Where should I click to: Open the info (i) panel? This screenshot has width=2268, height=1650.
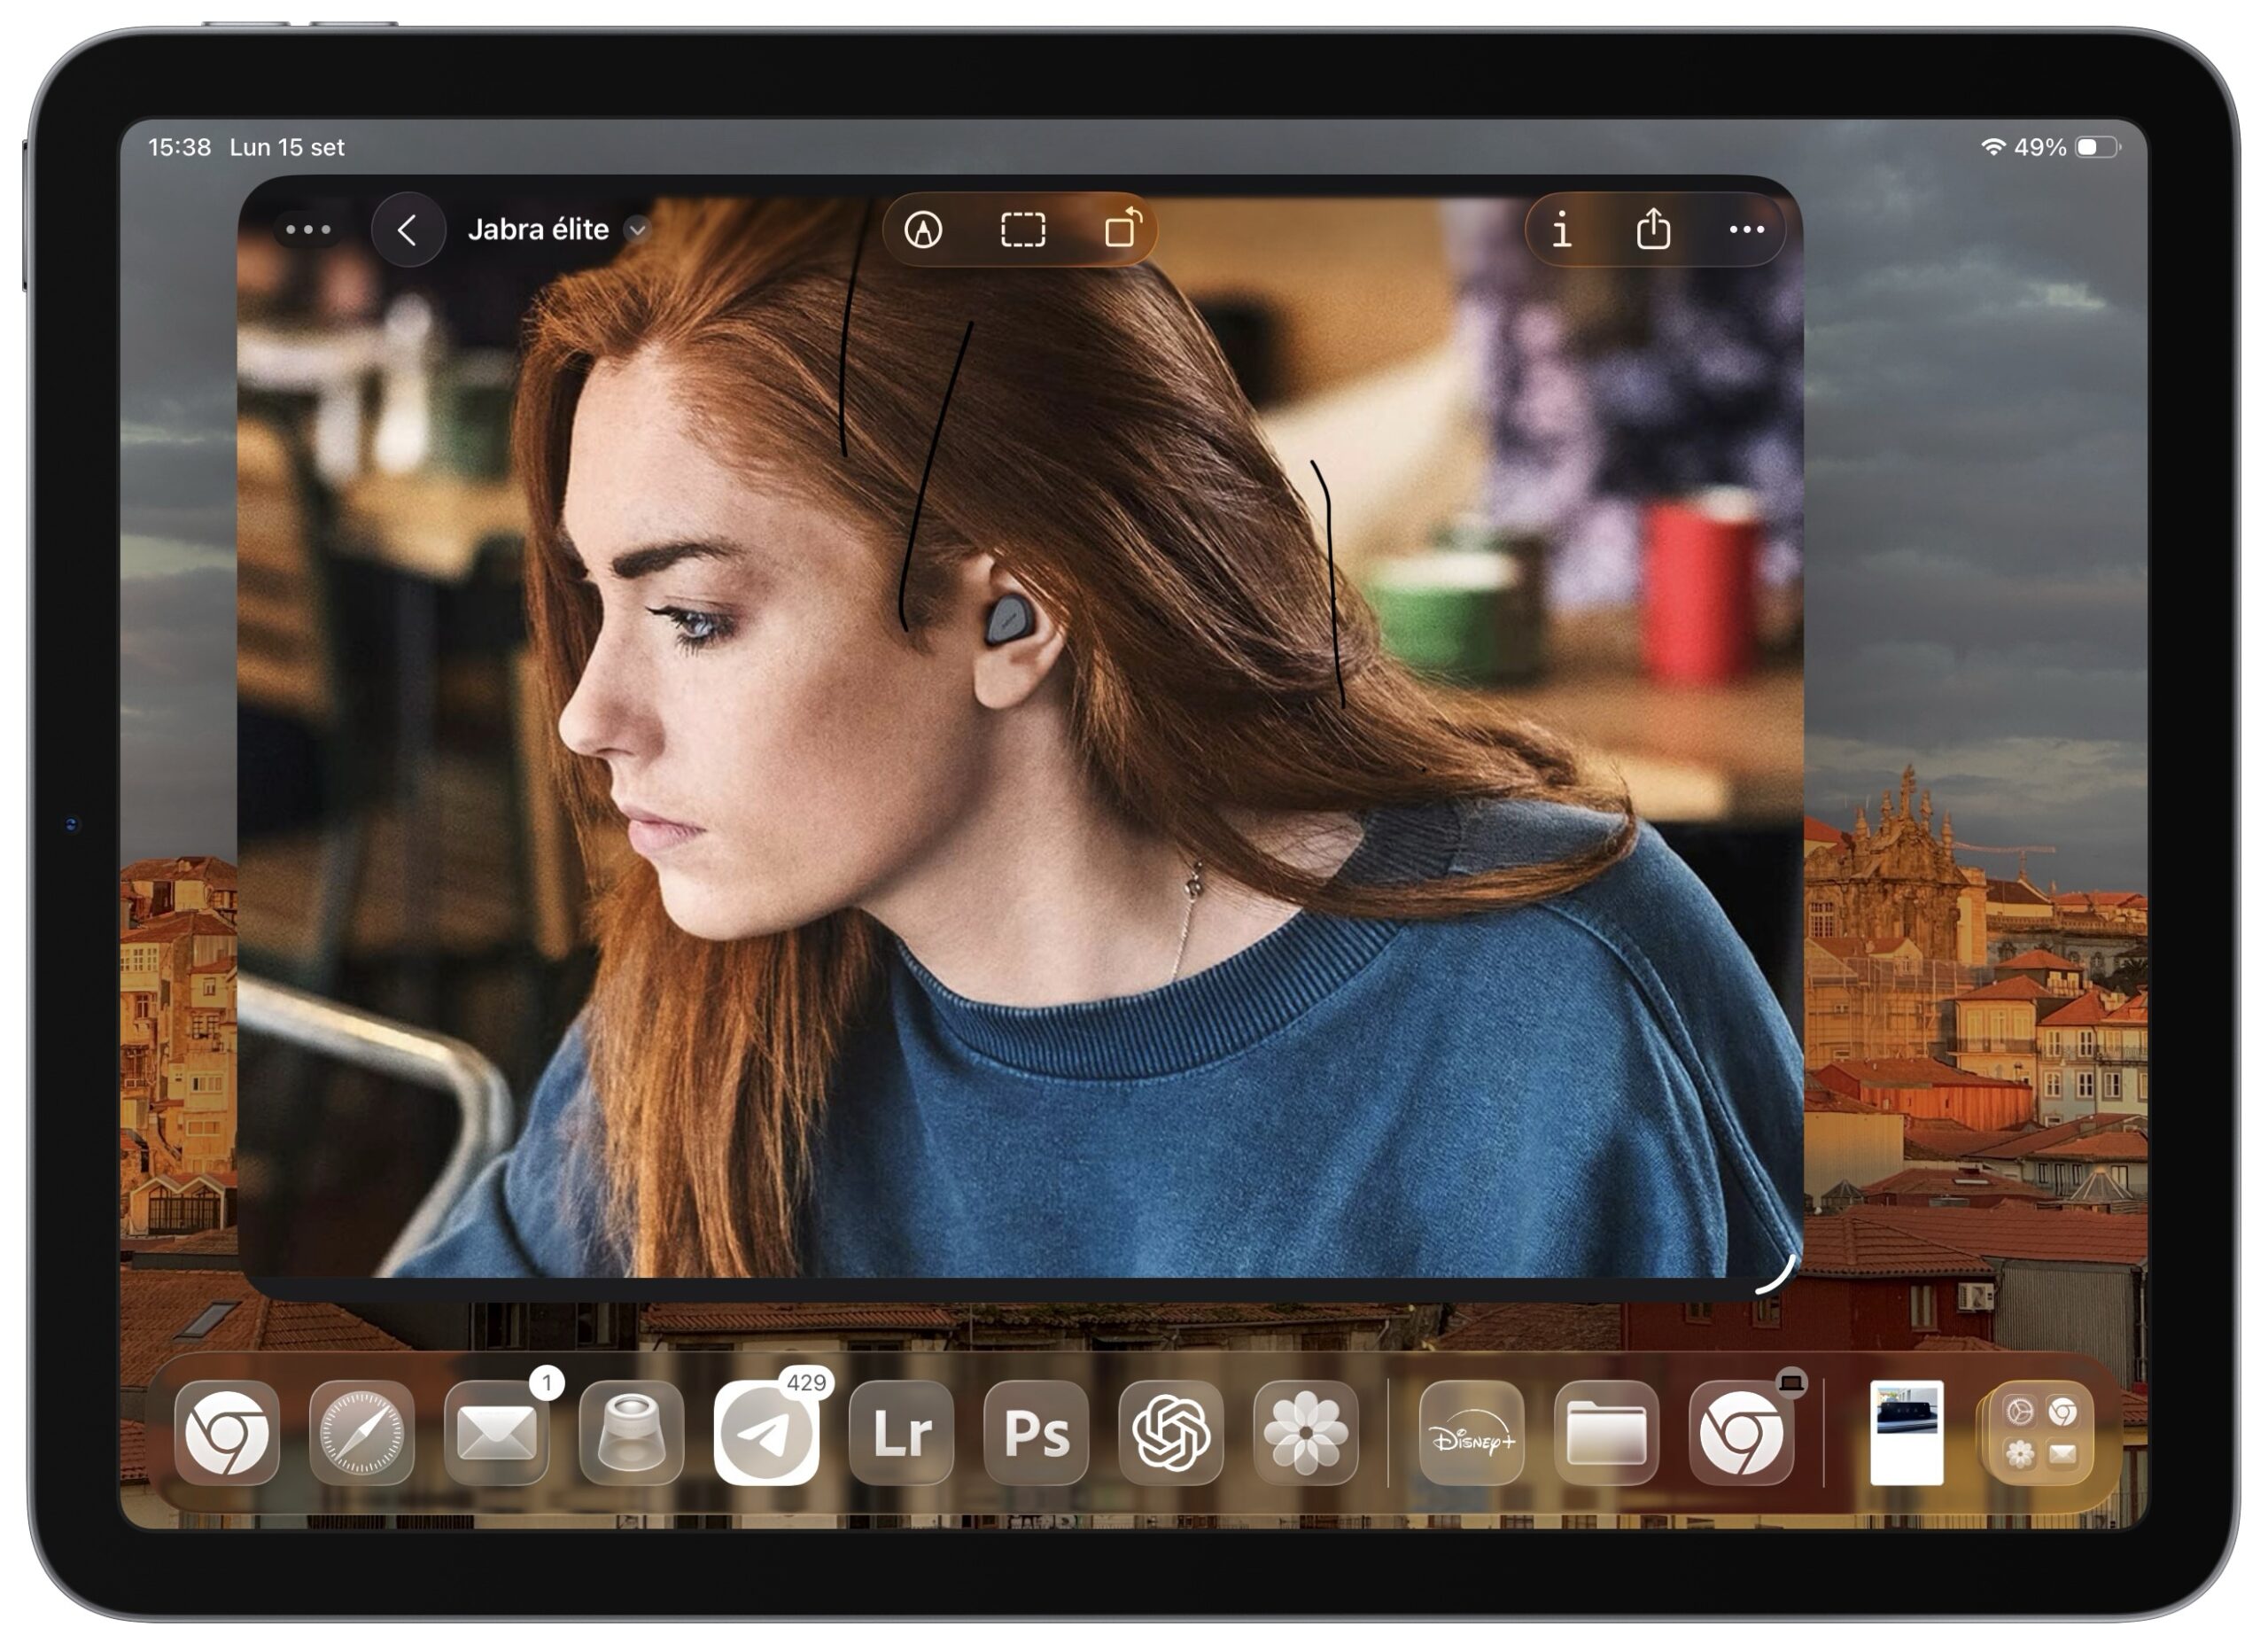[1561, 231]
